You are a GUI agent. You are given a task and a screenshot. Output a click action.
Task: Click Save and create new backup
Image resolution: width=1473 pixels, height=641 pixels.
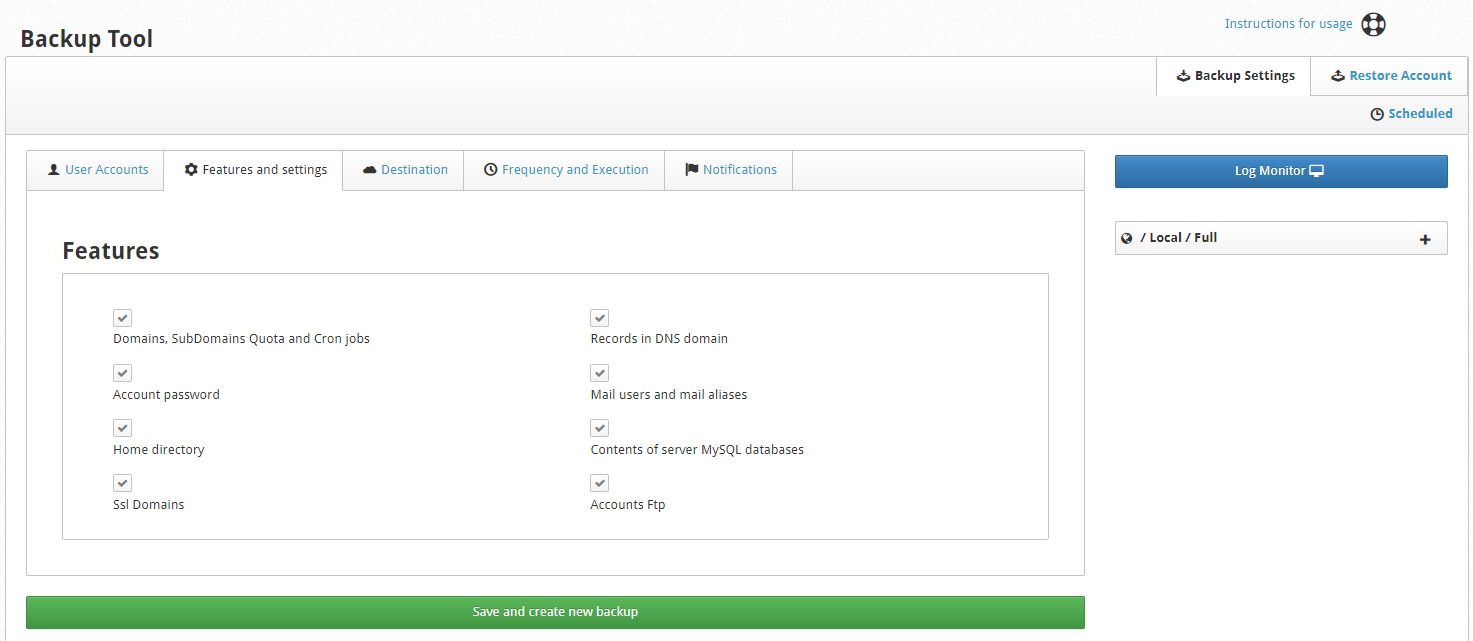pos(555,612)
